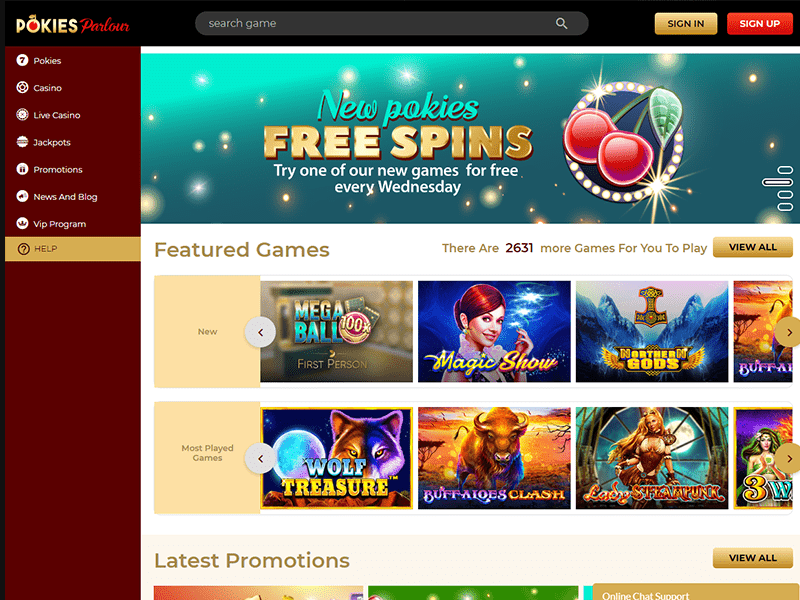
Task: Click VIEW ALL beside Featured Games
Action: tap(753, 247)
